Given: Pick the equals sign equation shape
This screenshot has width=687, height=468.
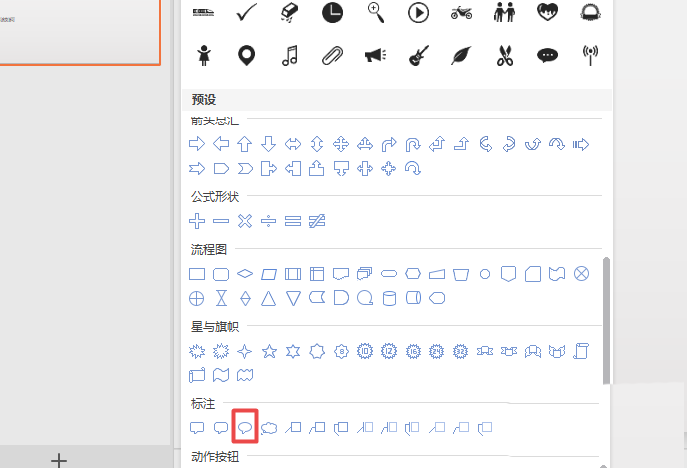Looking at the screenshot, I should 293,221.
